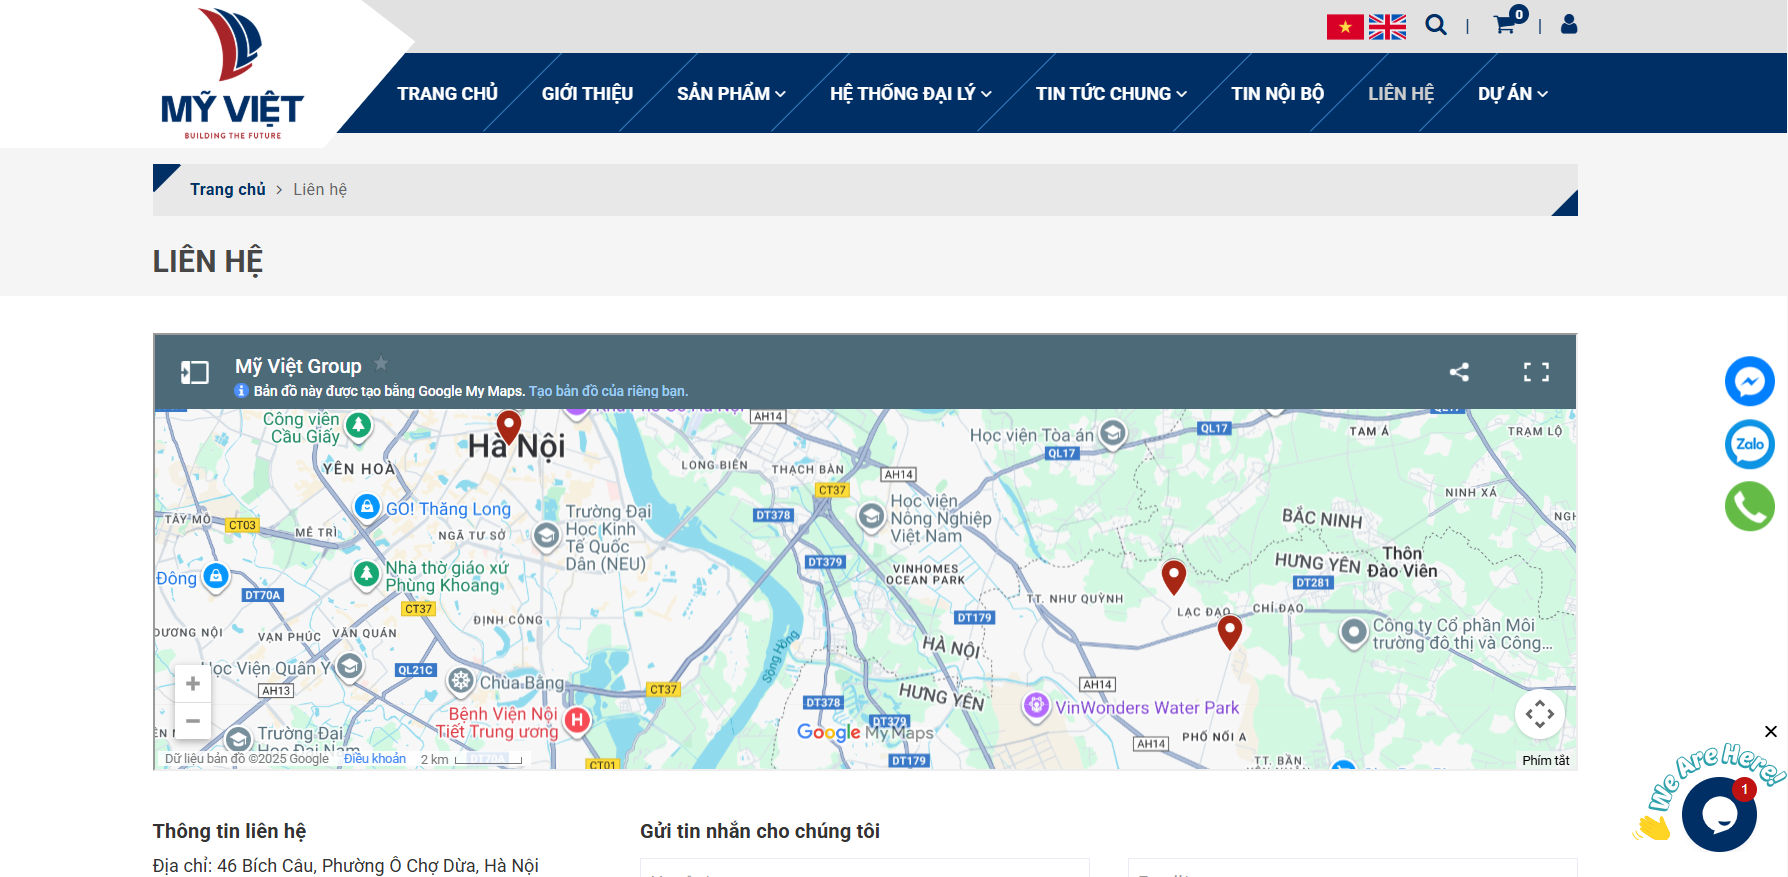Click the first message form input field
This screenshot has width=1788, height=877.
[x=865, y=868]
